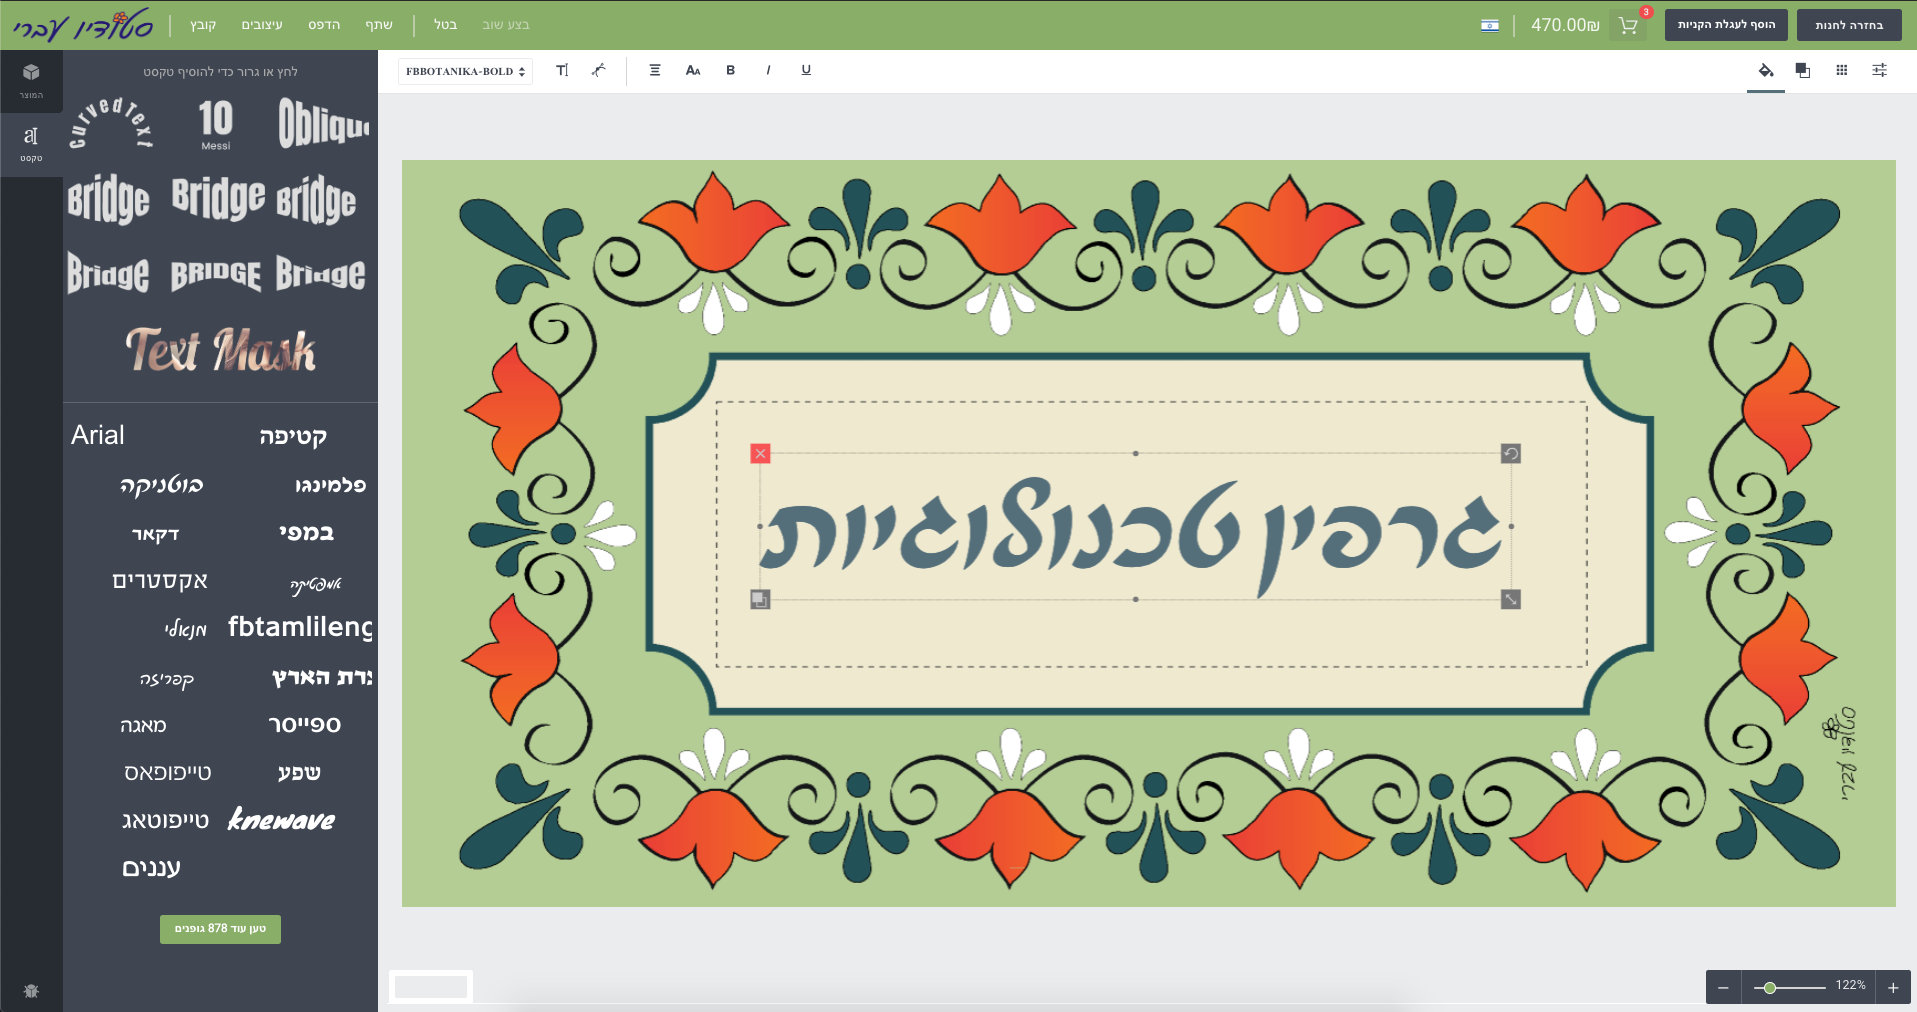The image size is (1917, 1012).
Task: Open the font size (Aa) tool
Action: pyautogui.click(x=693, y=70)
